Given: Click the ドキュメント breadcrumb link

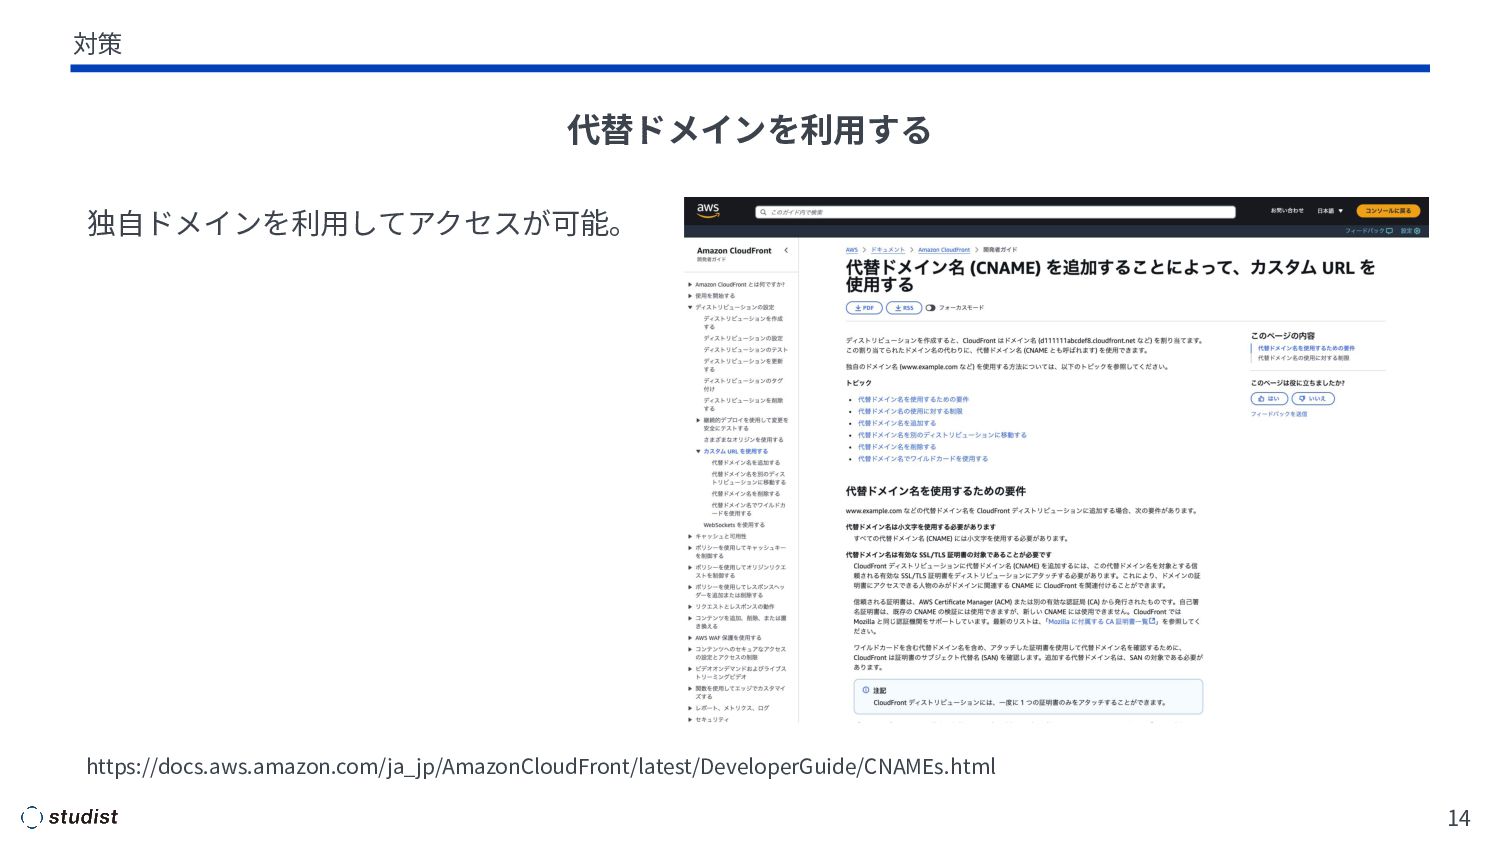Looking at the screenshot, I should click(x=888, y=250).
